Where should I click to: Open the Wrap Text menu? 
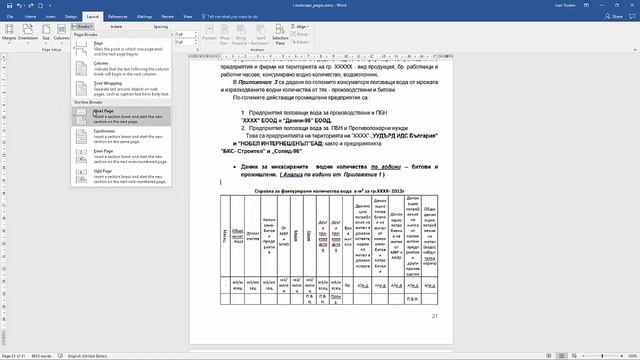click(224, 34)
